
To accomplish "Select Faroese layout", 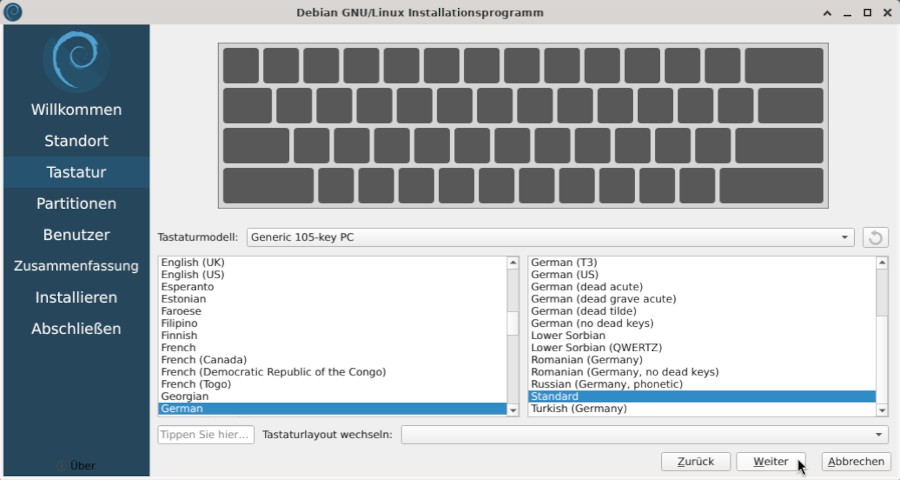I will pyautogui.click(x=332, y=311).
